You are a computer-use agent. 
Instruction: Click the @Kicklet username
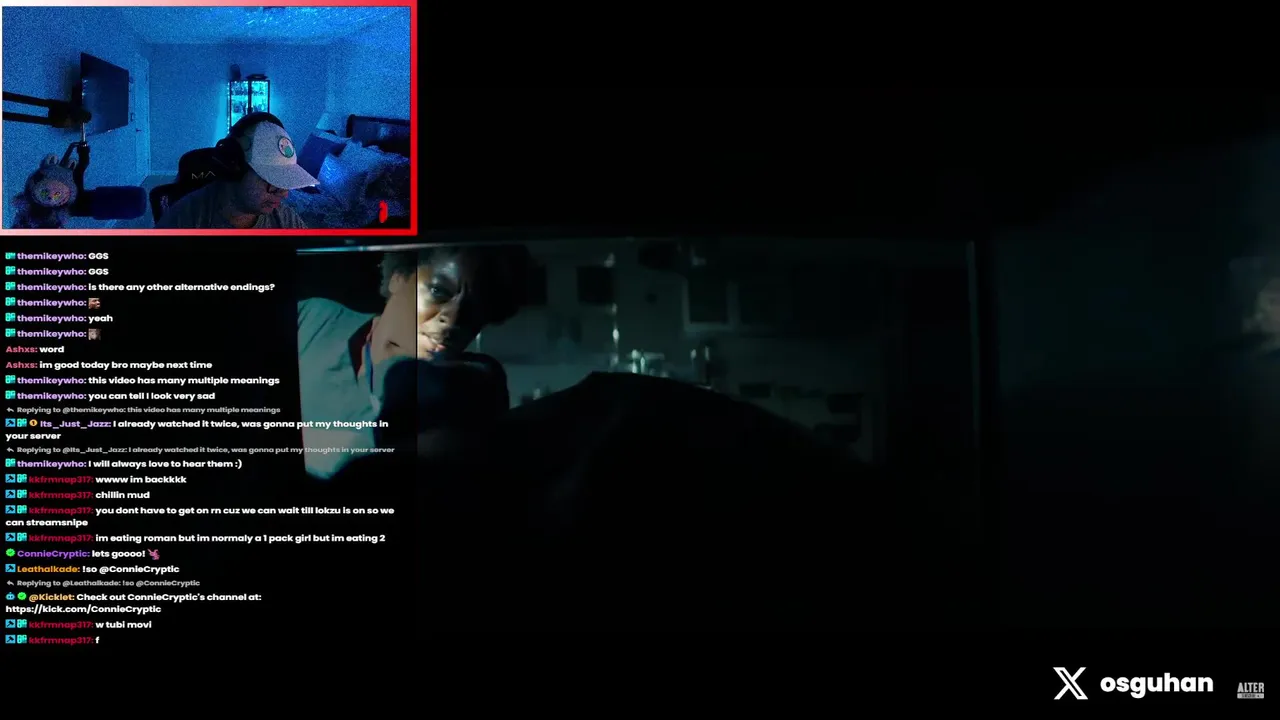[51, 597]
